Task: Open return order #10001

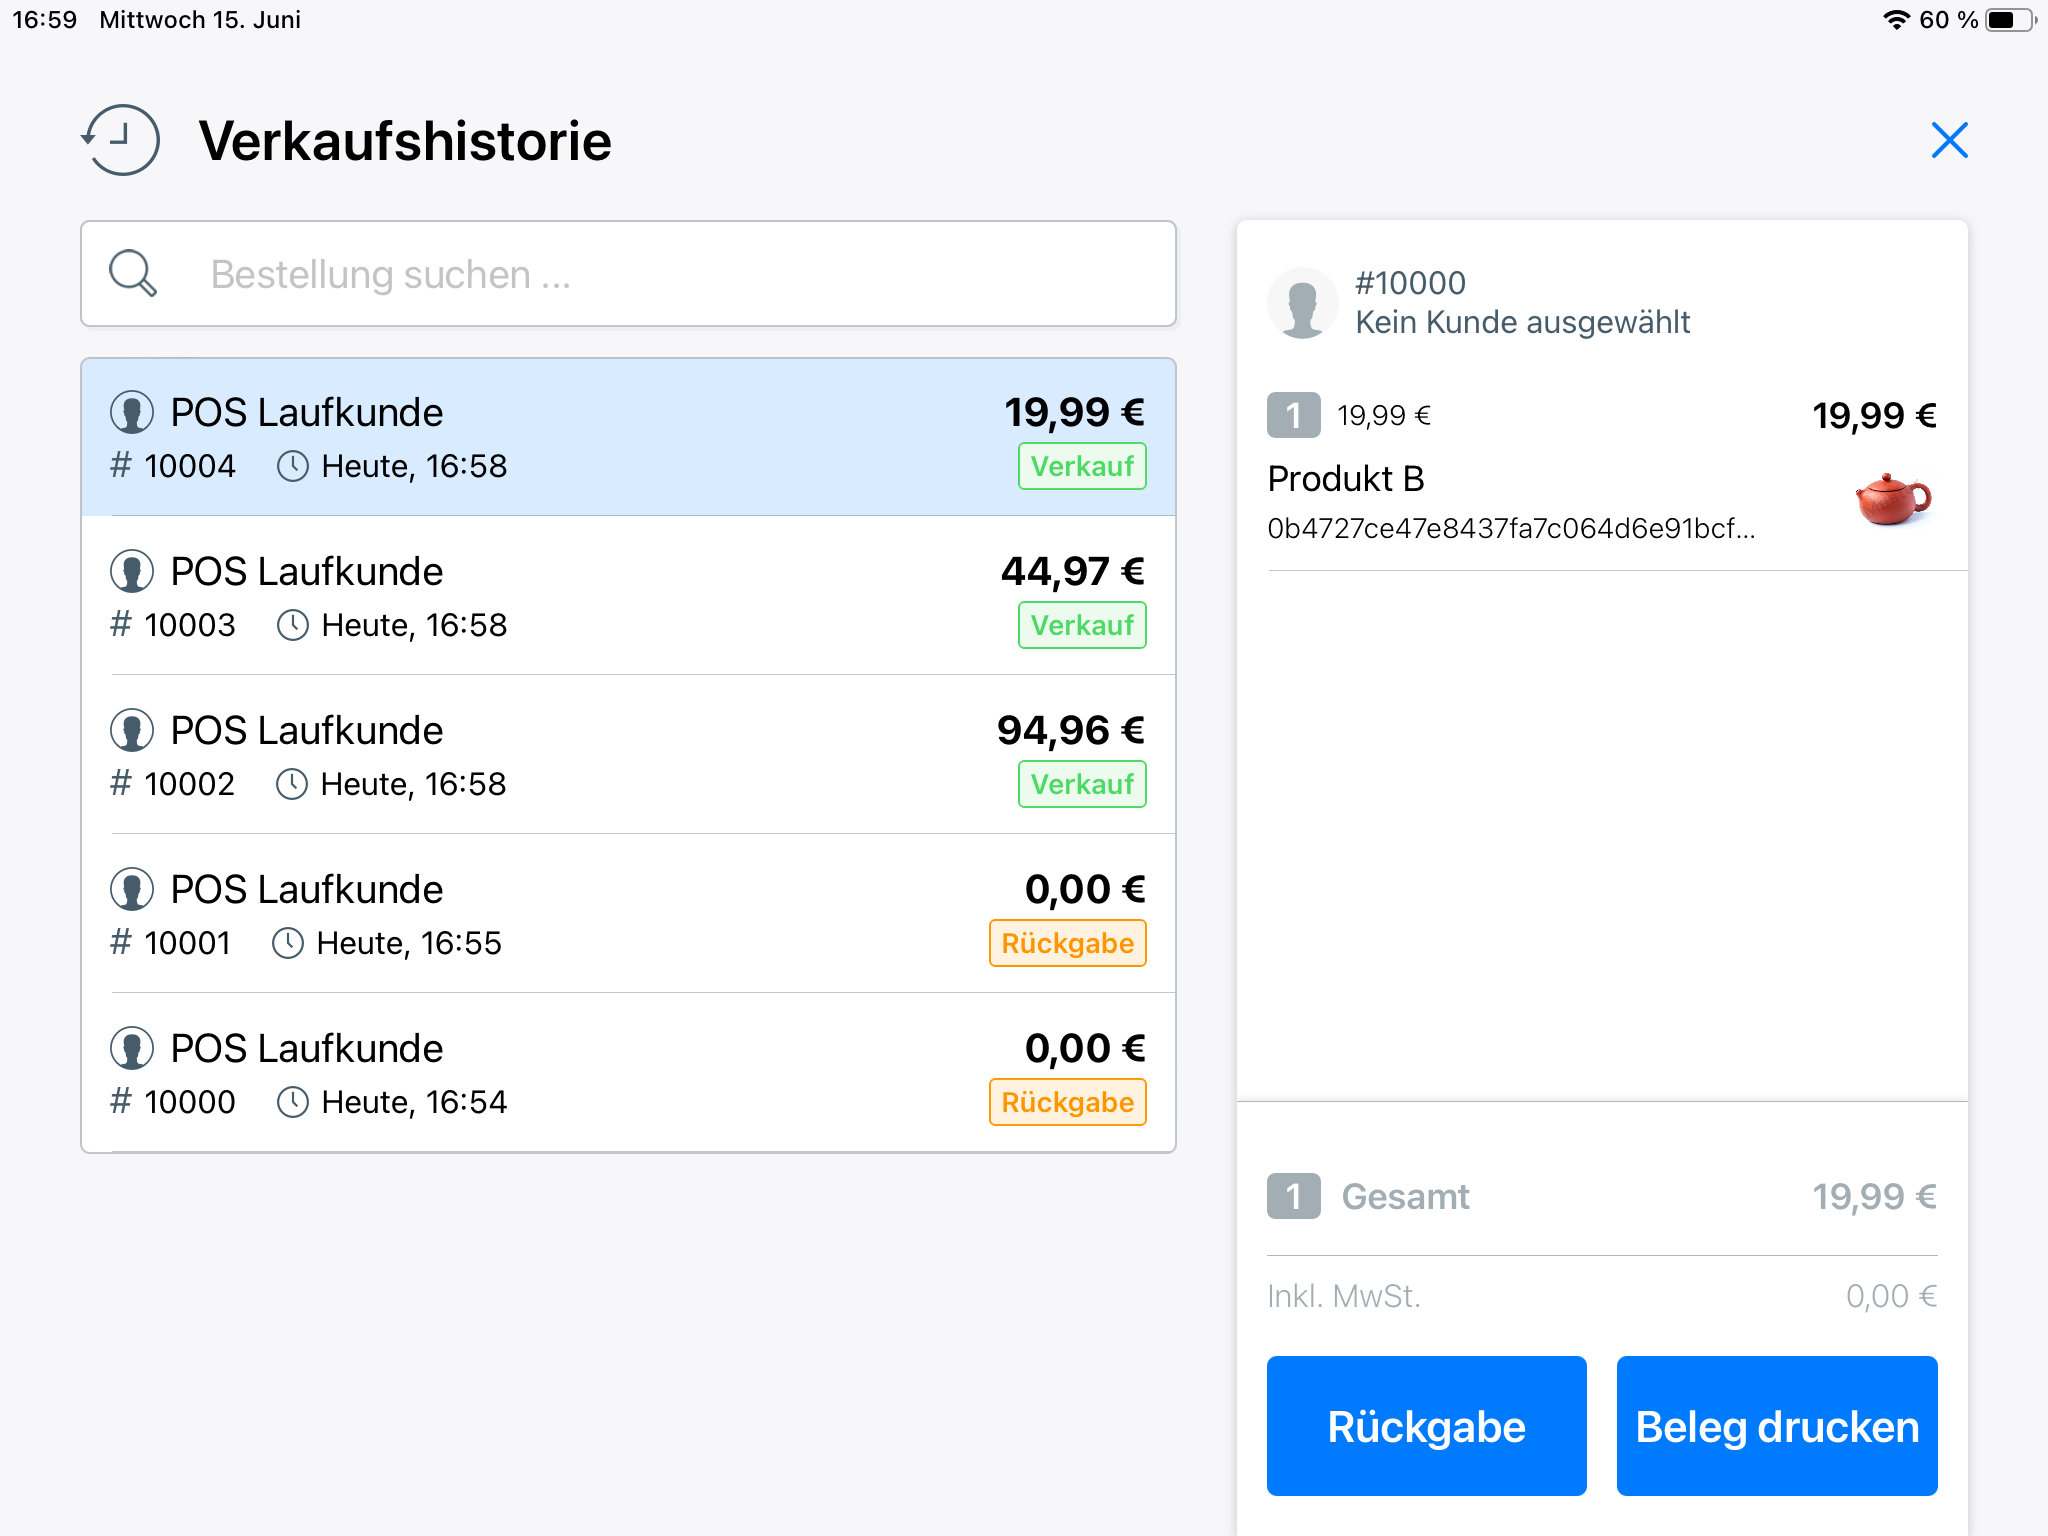Action: [x=628, y=915]
